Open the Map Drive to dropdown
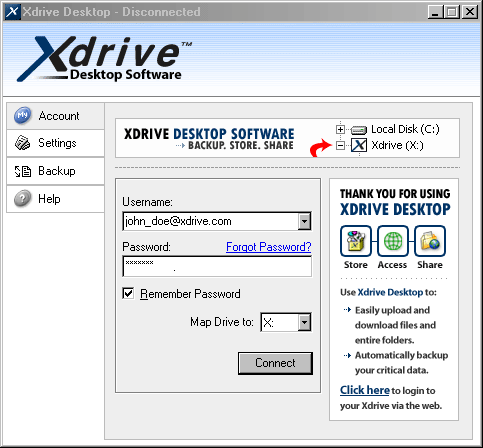Screen dimensions: 483x448 point(304,322)
